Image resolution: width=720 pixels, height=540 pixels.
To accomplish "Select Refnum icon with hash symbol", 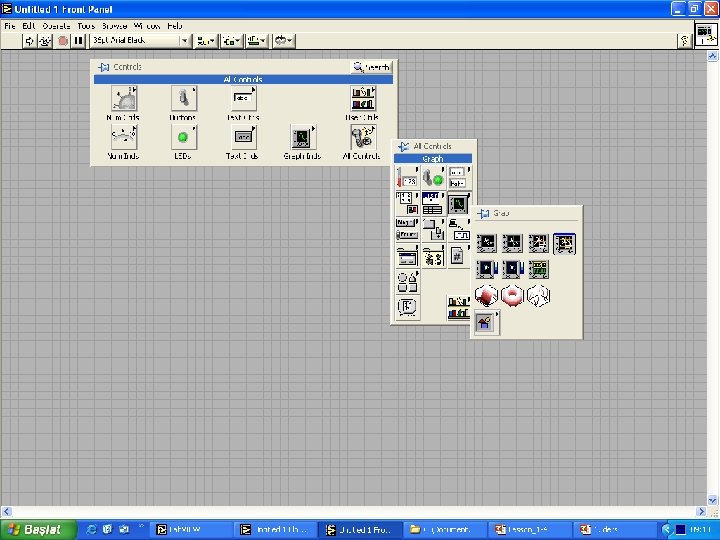I will tap(459, 255).
